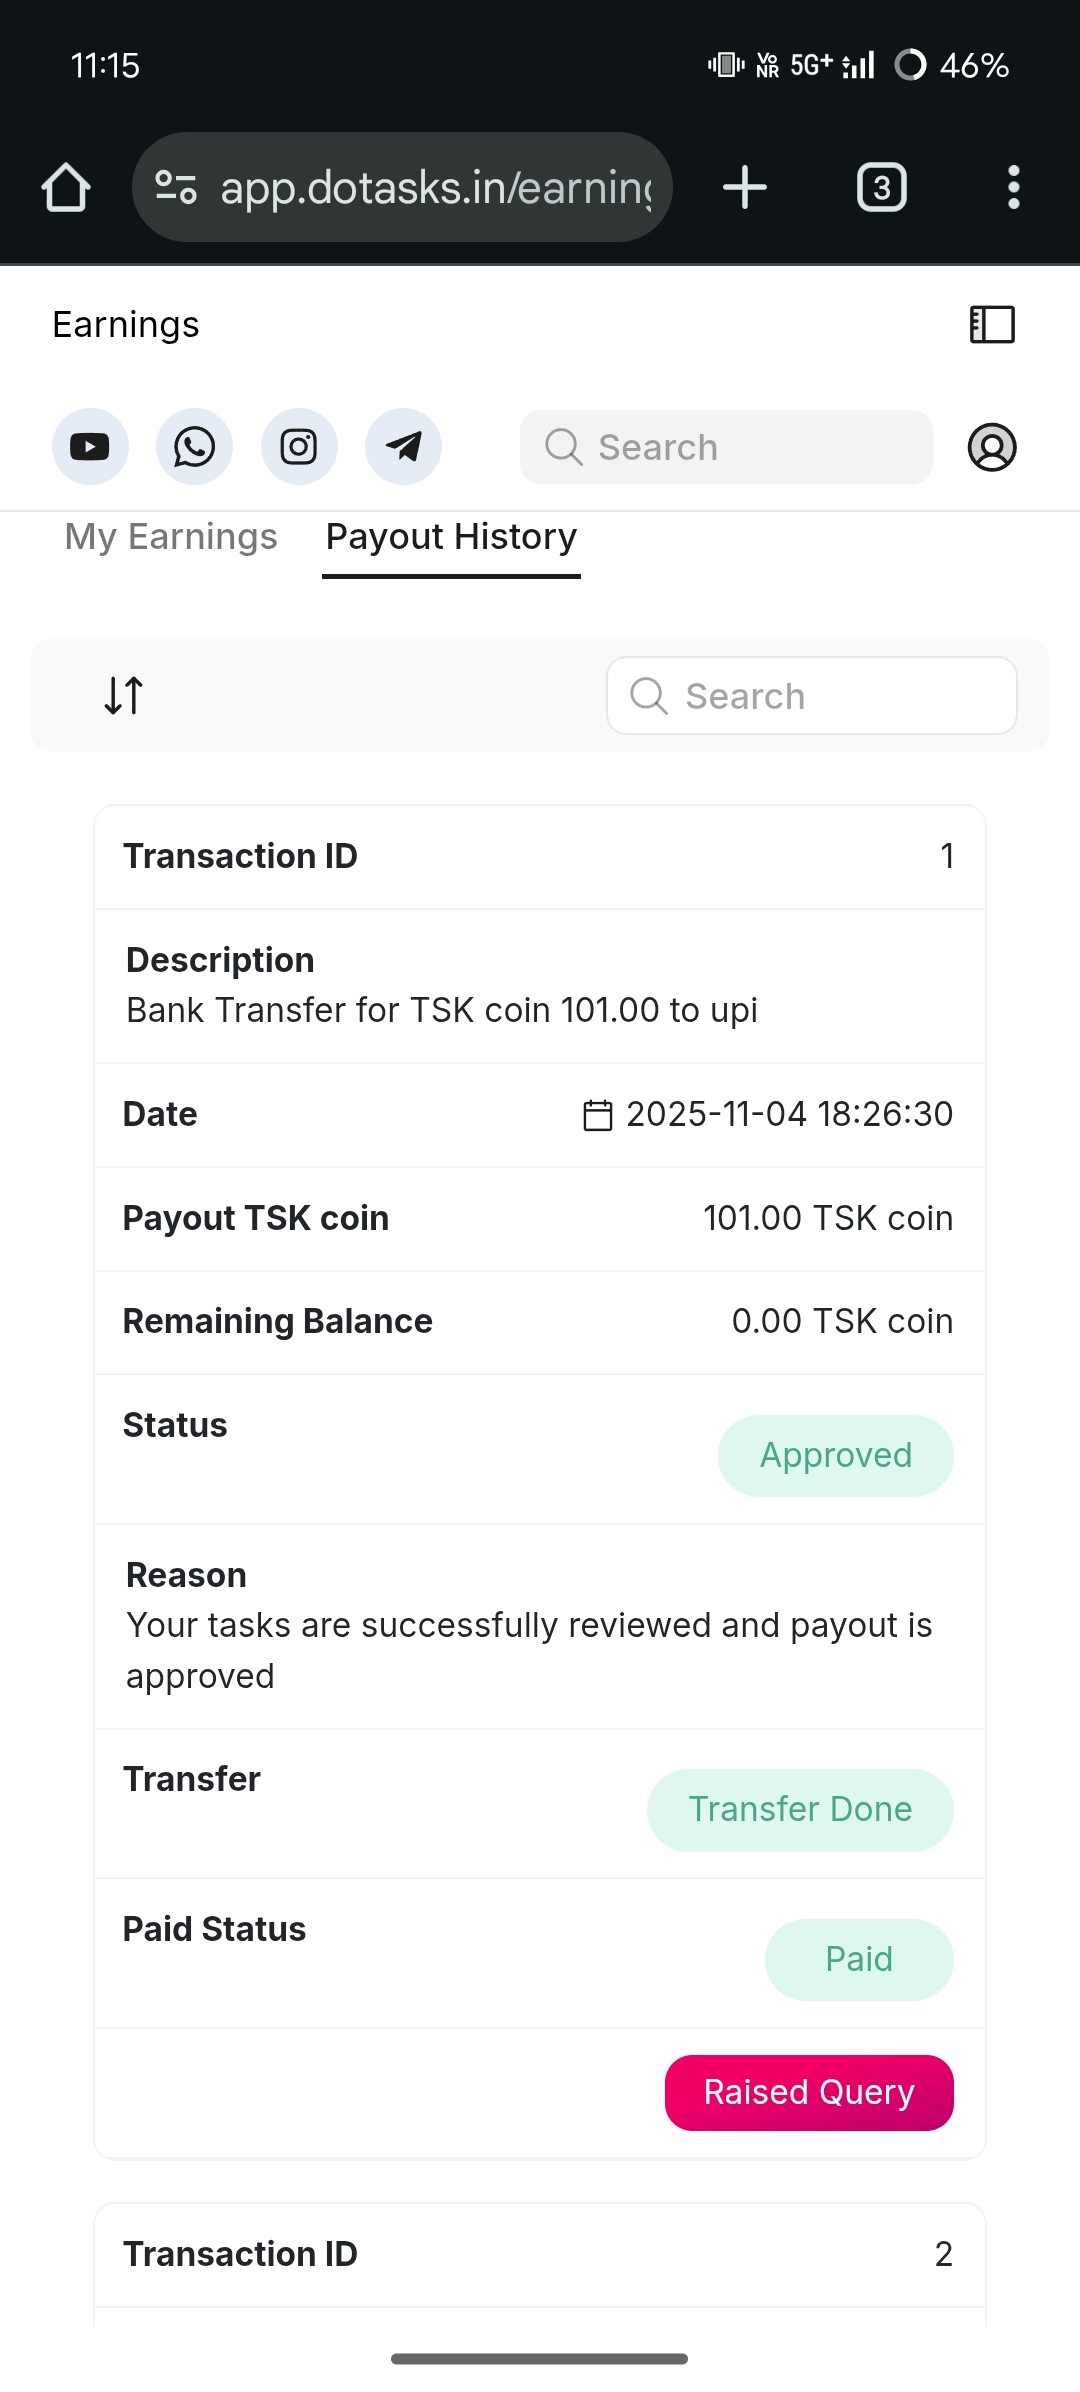
Task: Tap the WhatsApp icon
Action: point(194,447)
